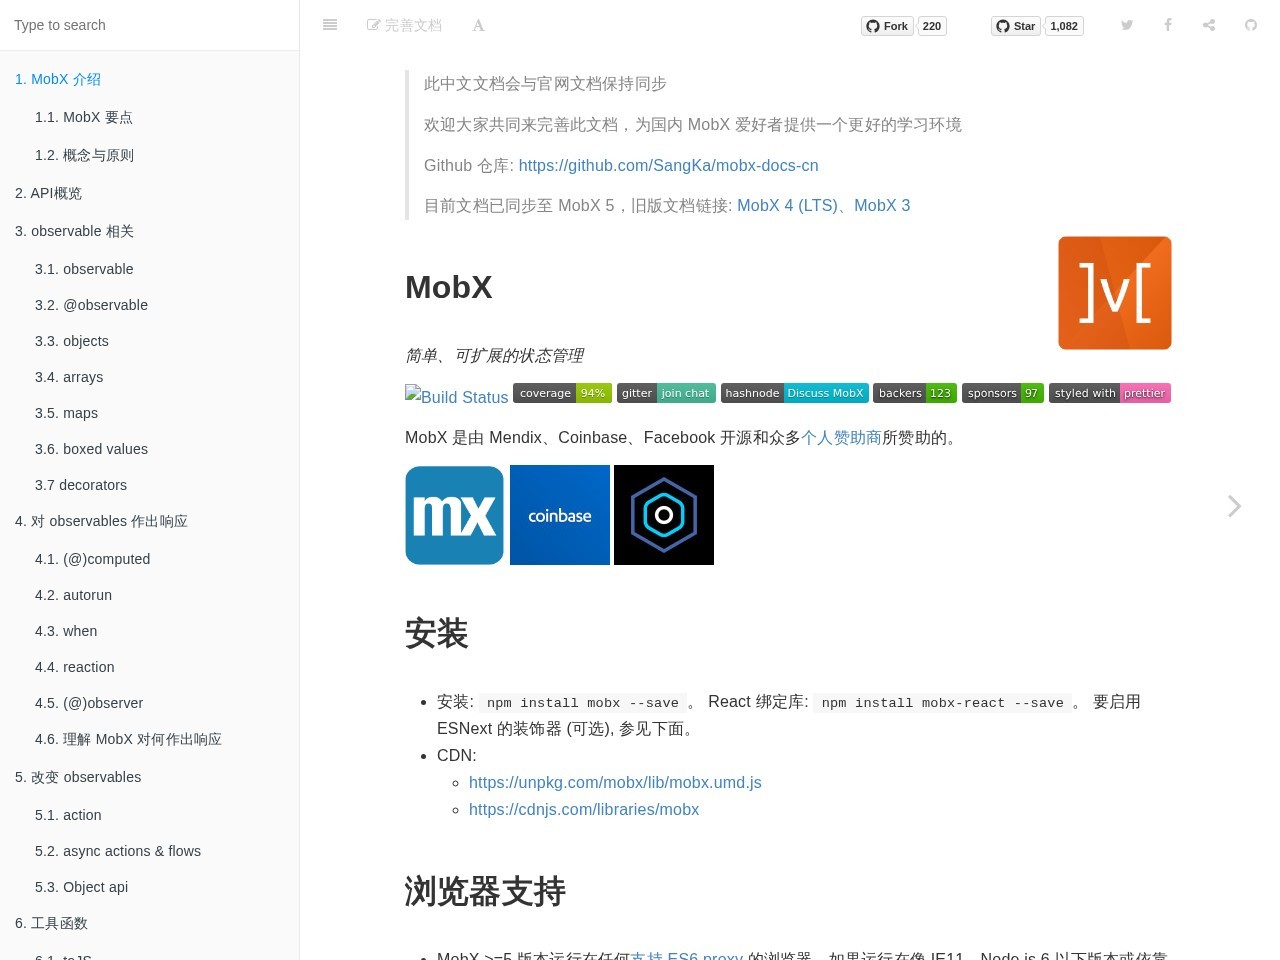Screen dimensions: 1280x960
Task: Open 3.7 decorators section
Action: [x=150, y=485]
